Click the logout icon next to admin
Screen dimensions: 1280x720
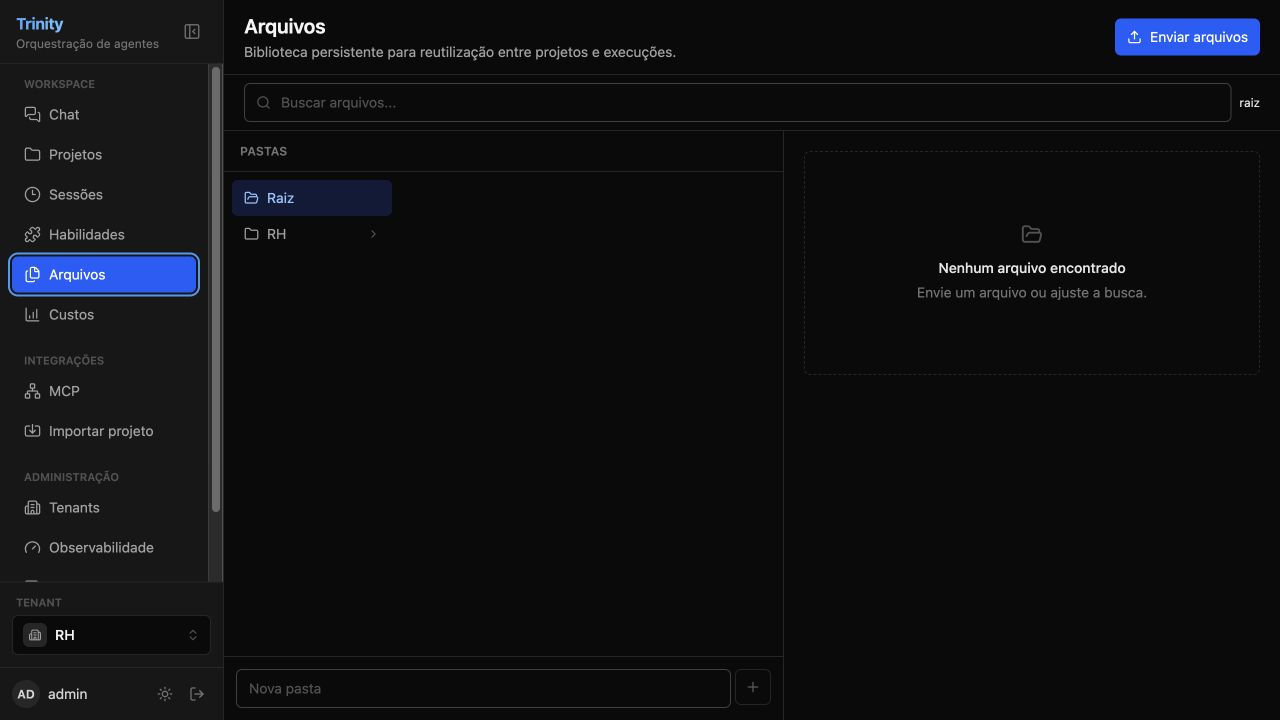(x=197, y=694)
